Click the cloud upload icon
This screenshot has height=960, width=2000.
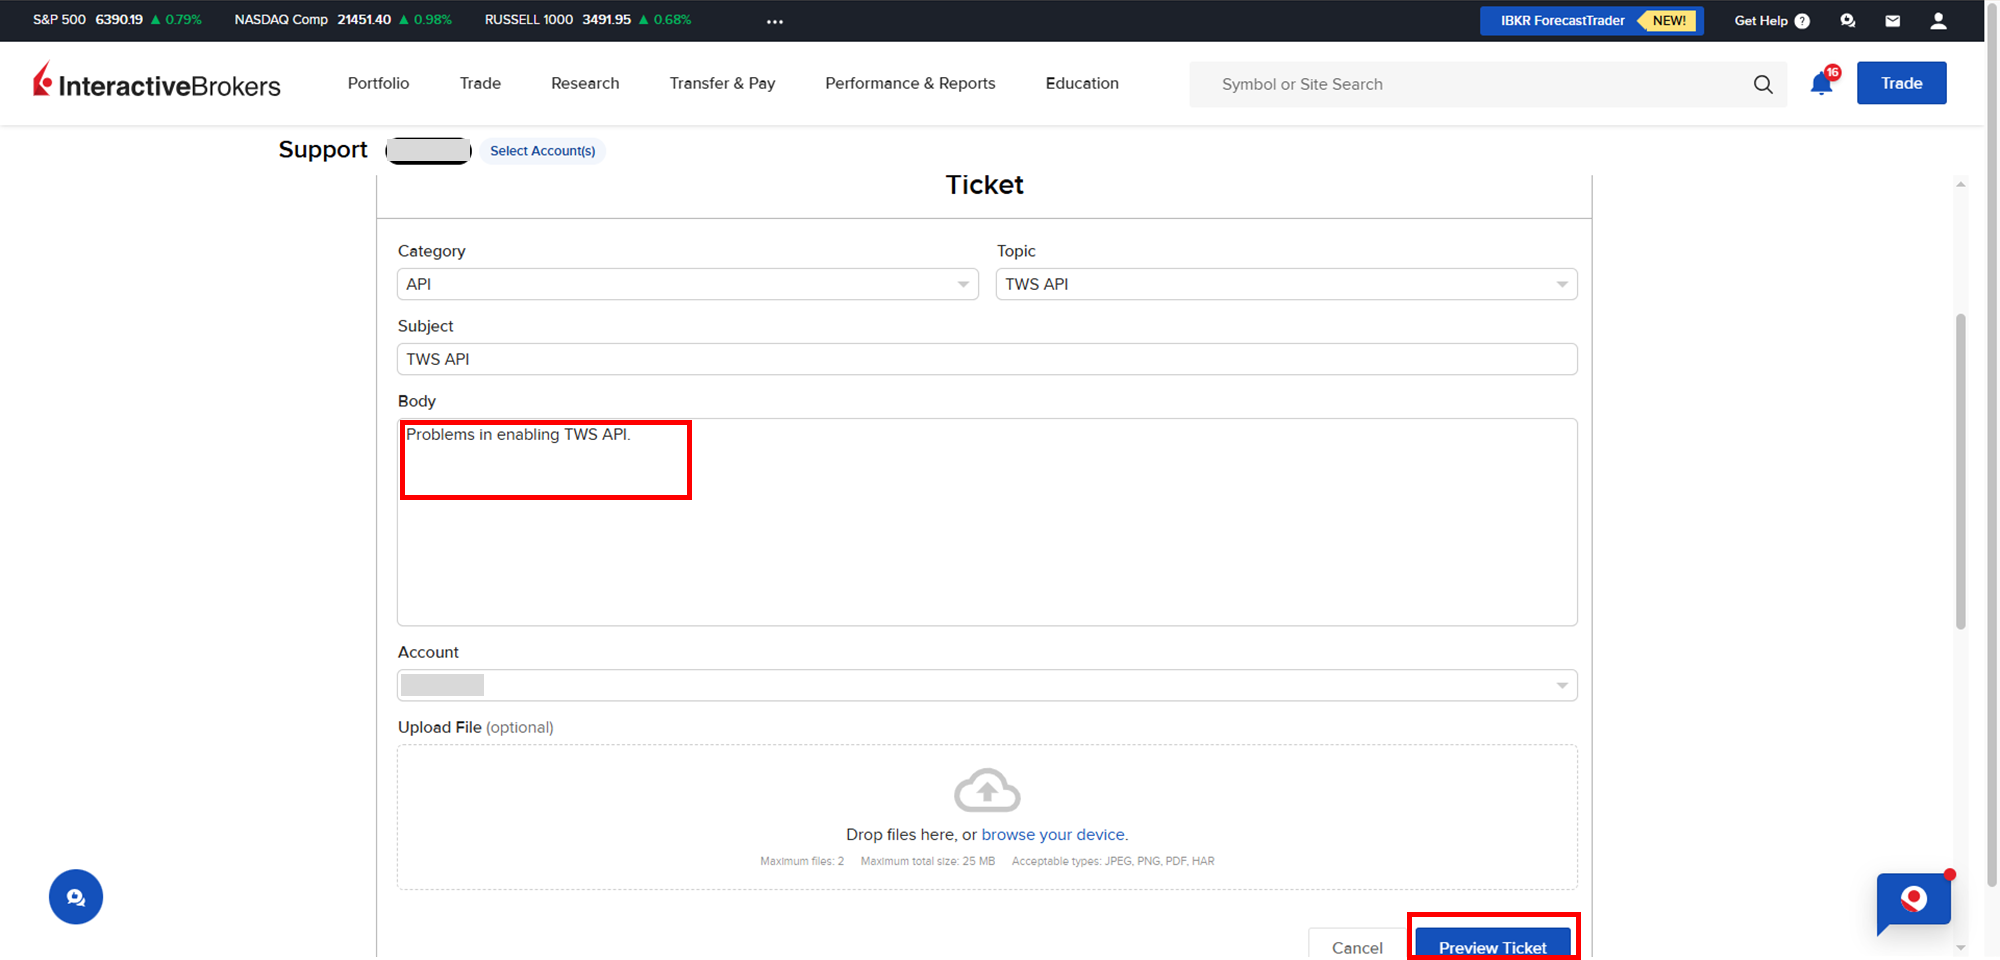point(987,791)
